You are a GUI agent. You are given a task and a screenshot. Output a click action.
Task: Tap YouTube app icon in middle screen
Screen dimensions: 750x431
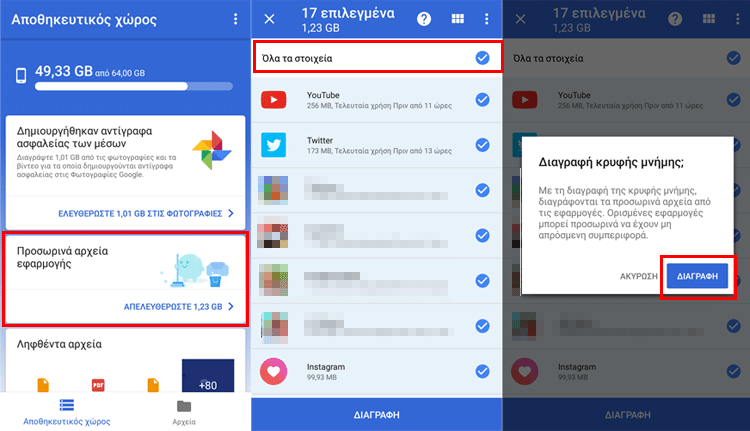274,99
